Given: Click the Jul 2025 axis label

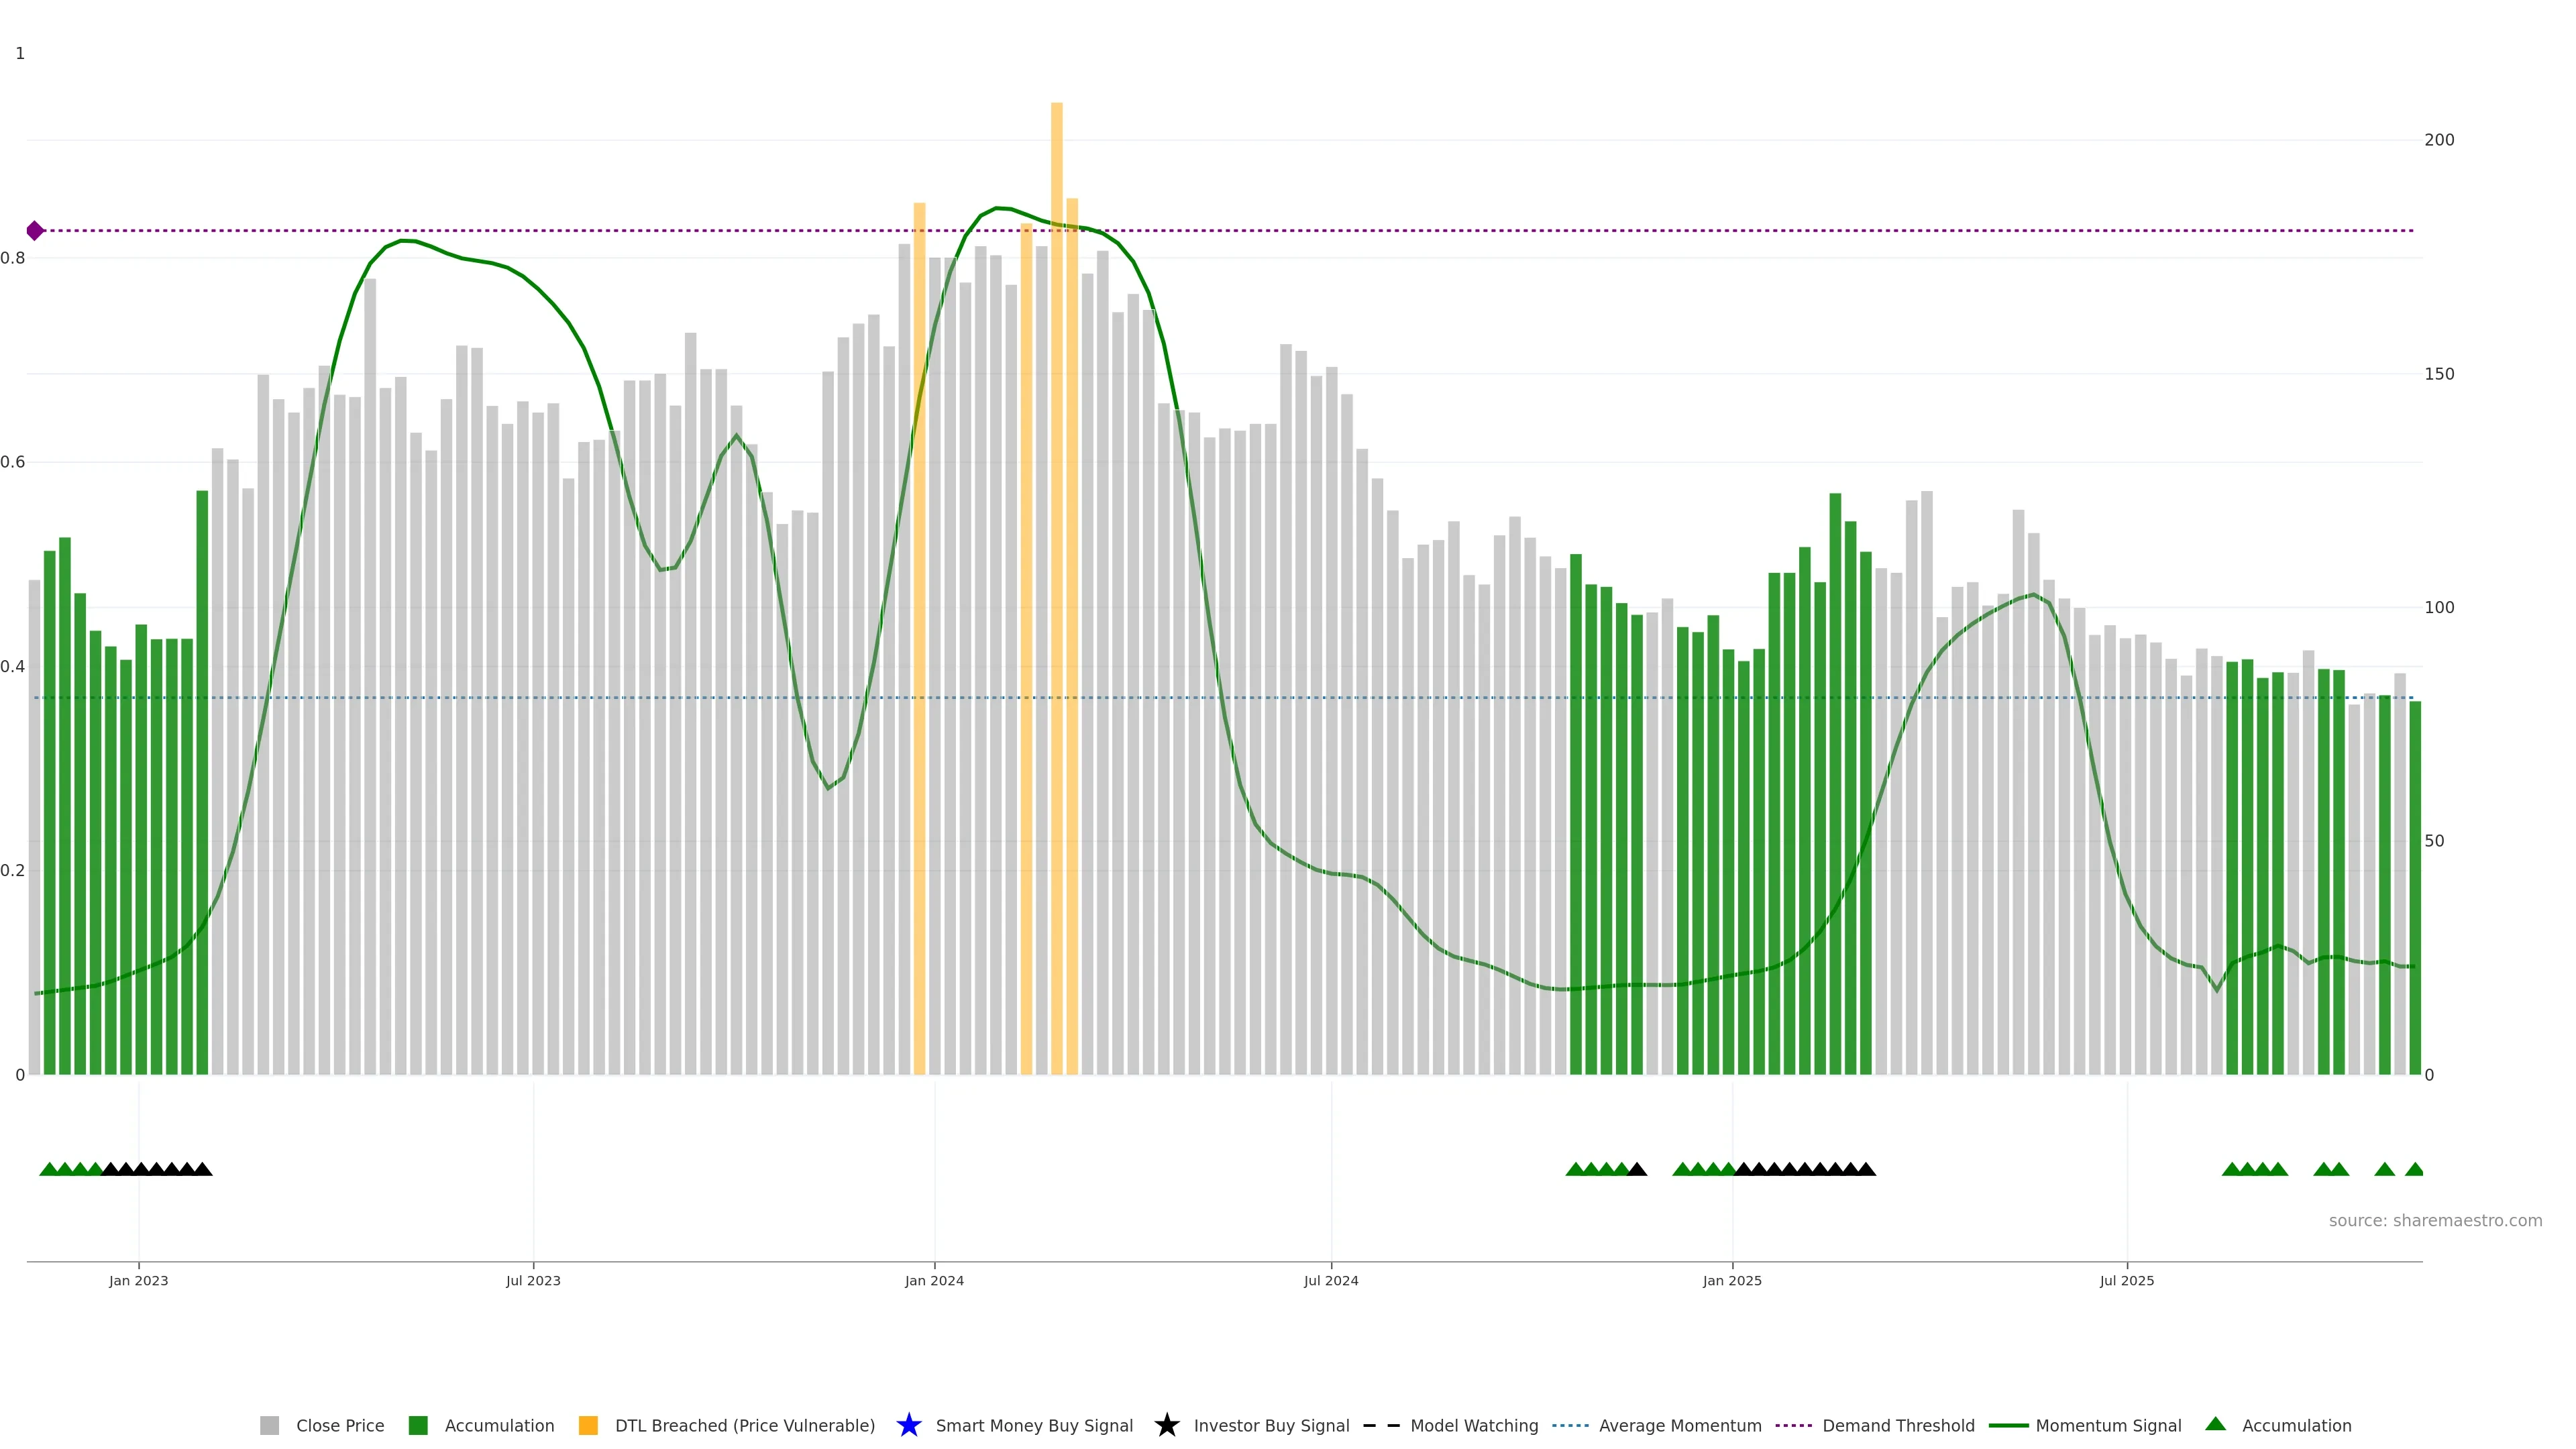Looking at the screenshot, I should pyautogui.click(x=2126, y=1280).
